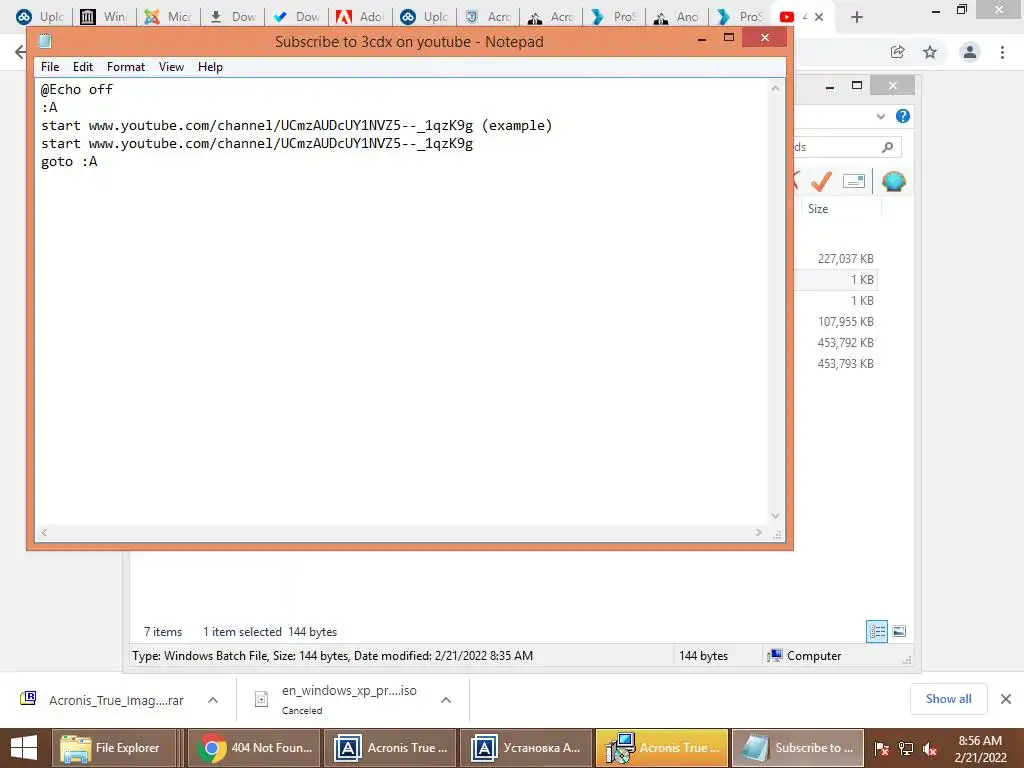This screenshot has height=768, width=1024.
Task: Click the line ending with '(example)'
Action: coord(296,125)
